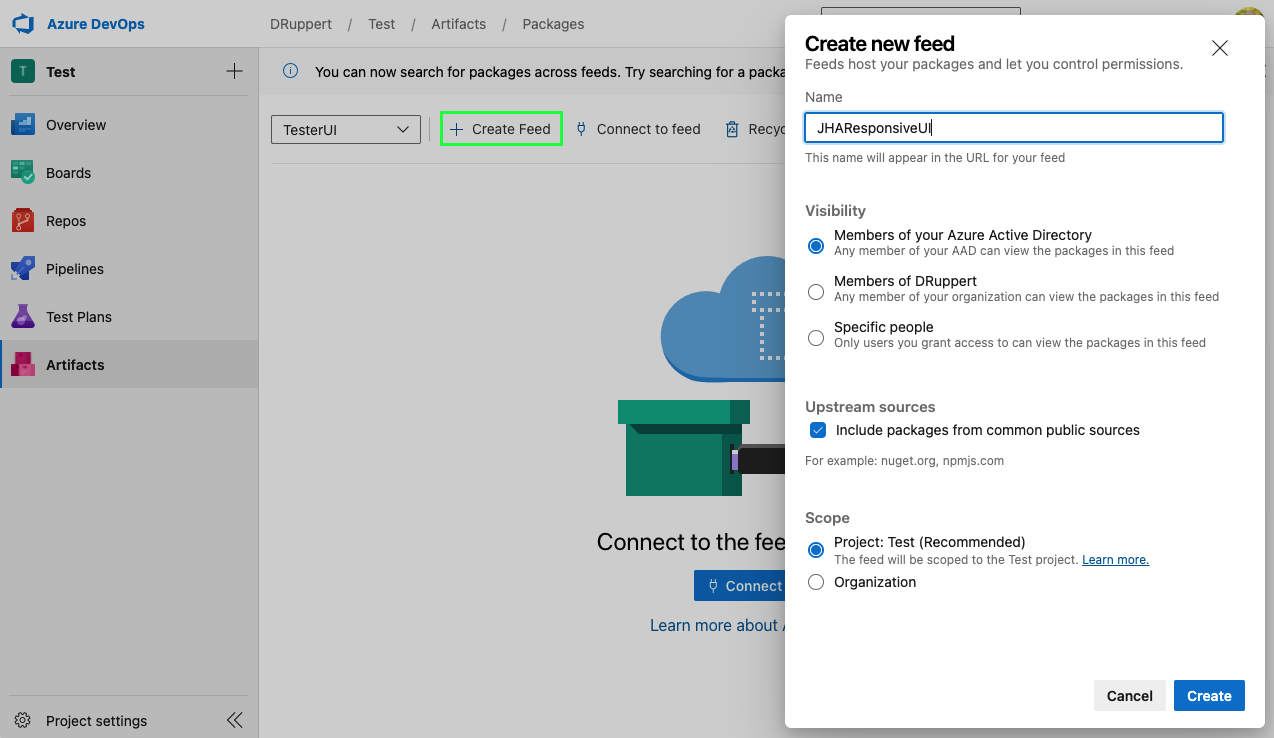Open Project settings gear icon
The width and height of the screenshot is (1274, 738).
tap(23, 721)
